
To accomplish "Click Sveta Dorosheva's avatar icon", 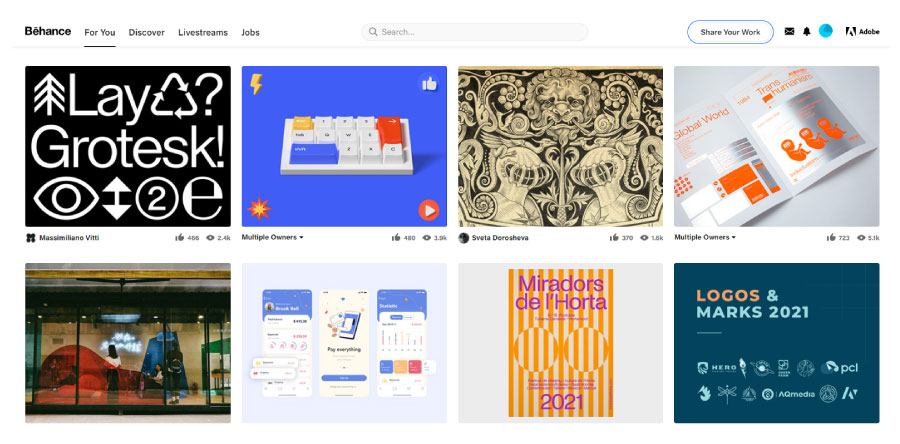I will (x=464, y=237).
